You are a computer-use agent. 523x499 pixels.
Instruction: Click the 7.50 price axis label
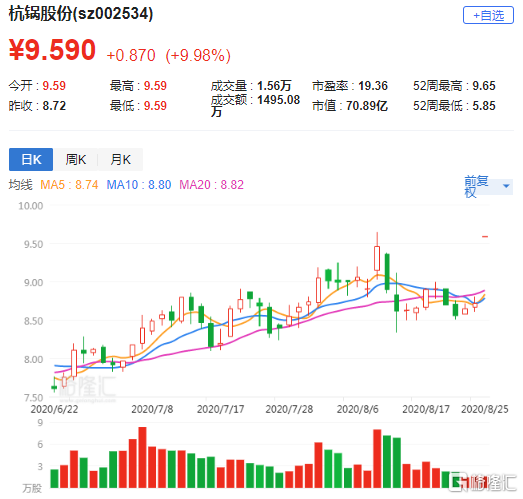(33, 398)
